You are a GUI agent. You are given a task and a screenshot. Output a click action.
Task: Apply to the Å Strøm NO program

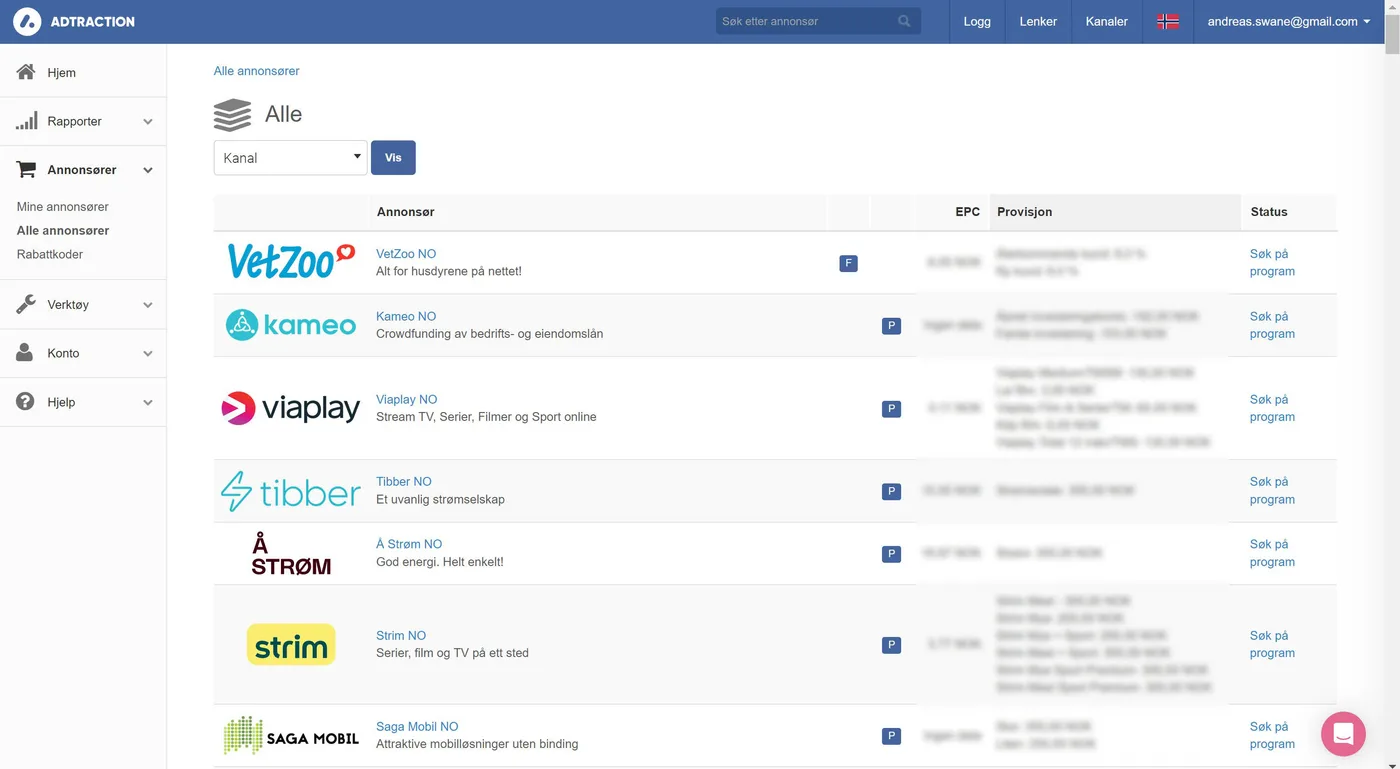click(x=1272, y=553)
